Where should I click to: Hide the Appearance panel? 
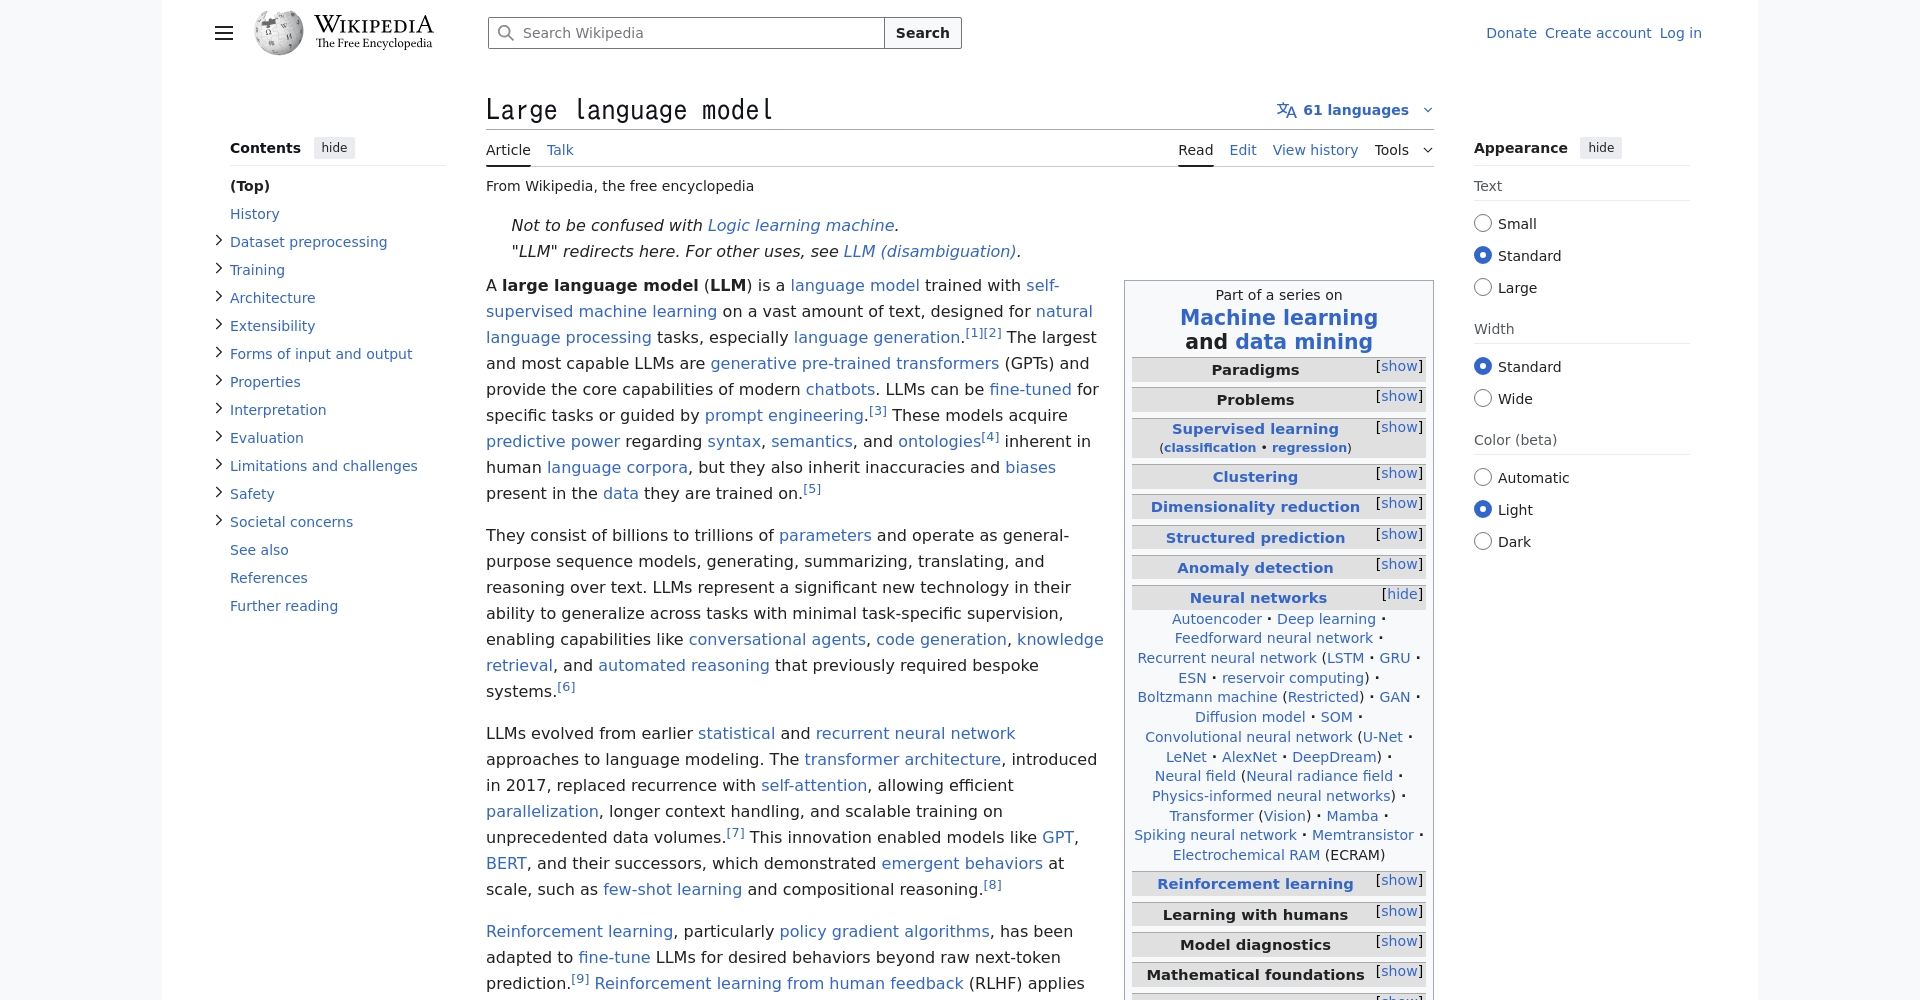point(1600,148)
